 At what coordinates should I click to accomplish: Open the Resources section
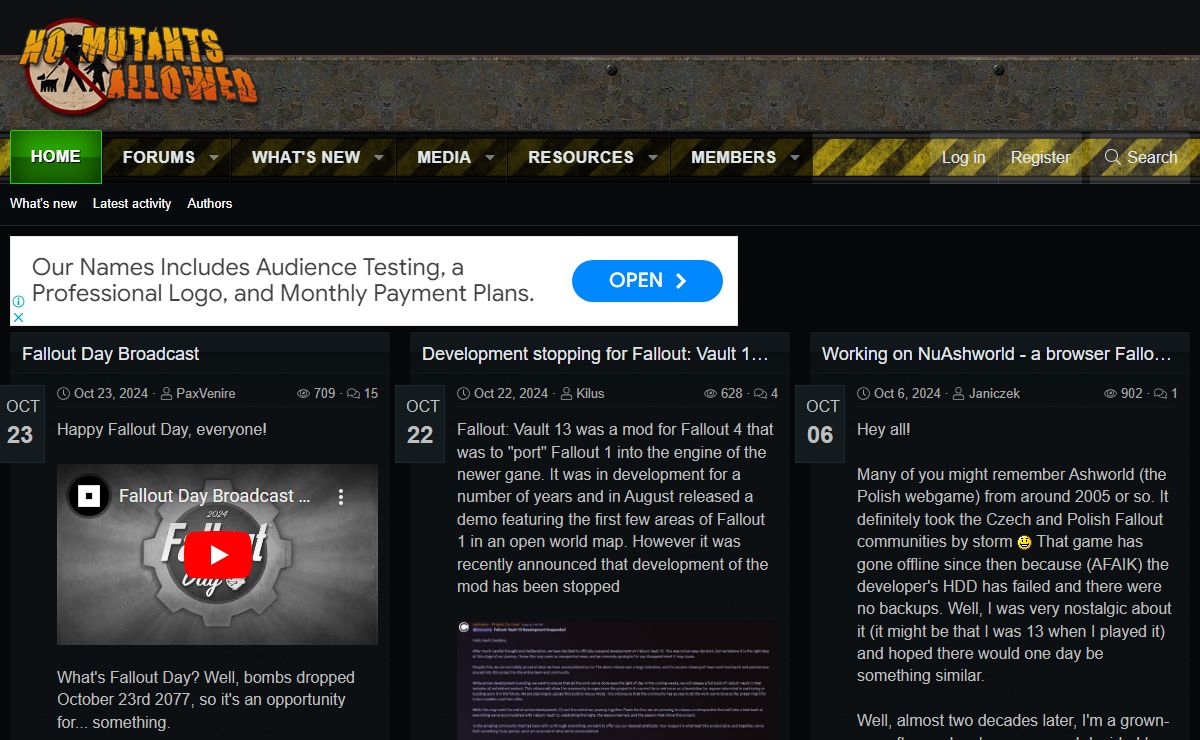click(x=581, y=157)
